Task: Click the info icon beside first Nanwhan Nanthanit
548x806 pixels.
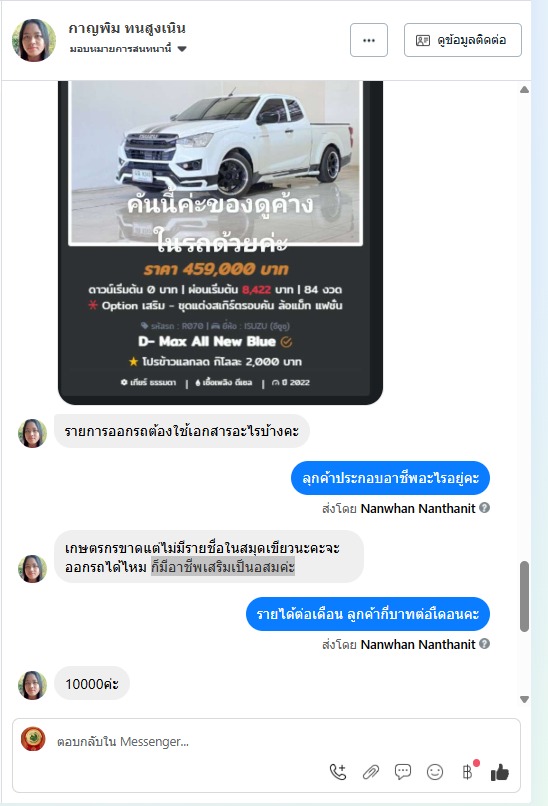Action: point(484,508)
